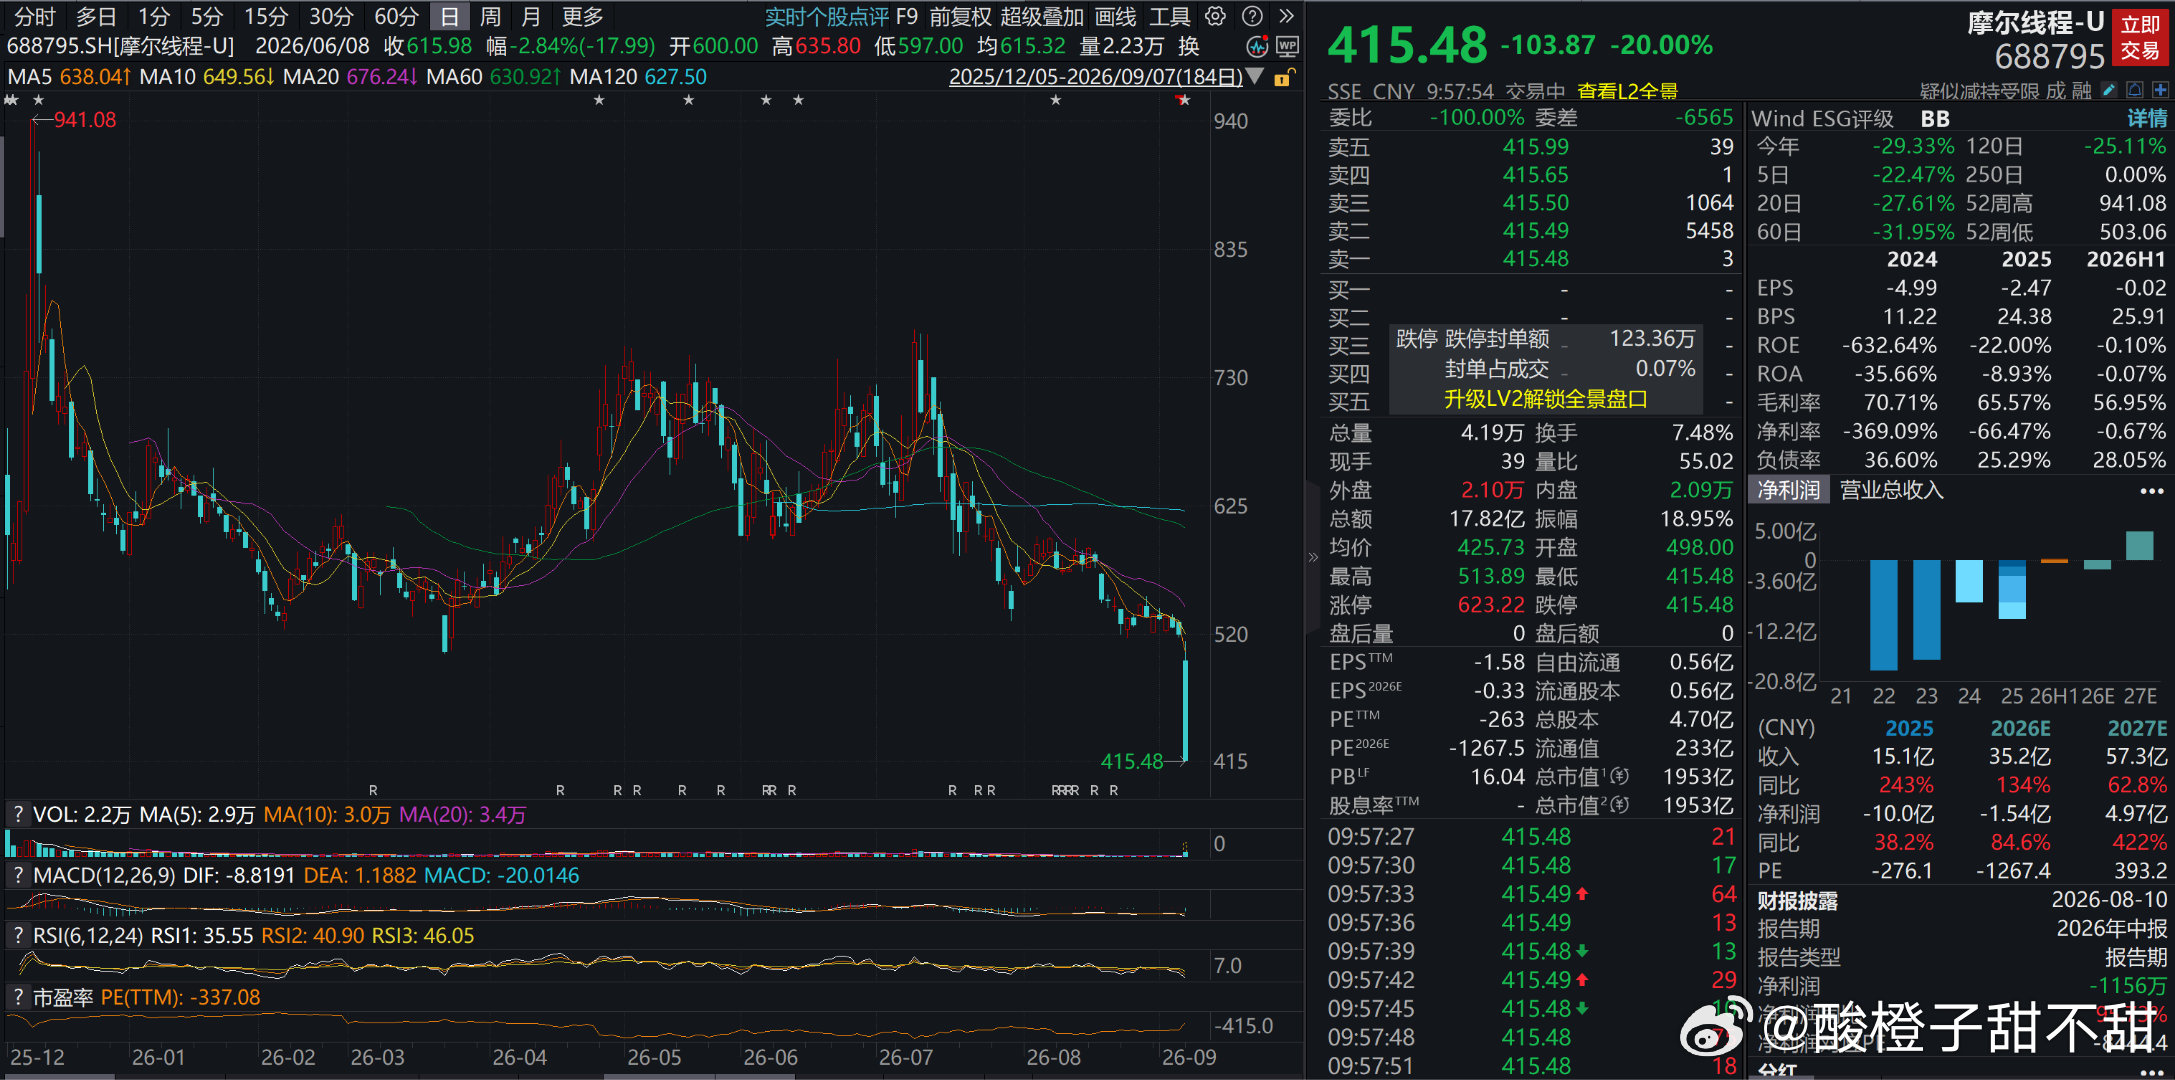Viewport: 2175px width, 1080px height.
Task: Select the 营业总收入 tab
Action: 1892,490
